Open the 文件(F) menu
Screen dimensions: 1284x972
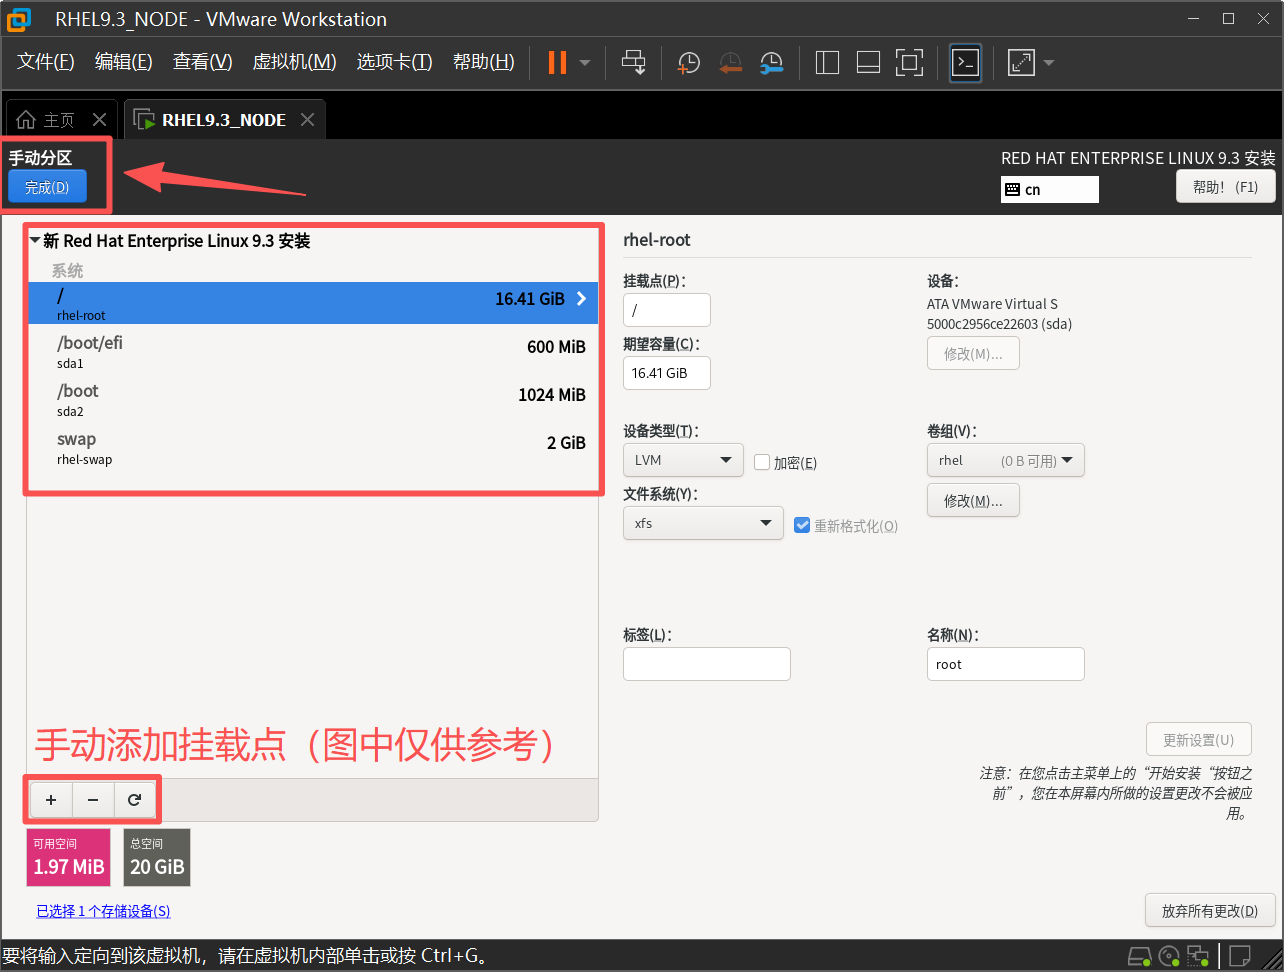46,62
